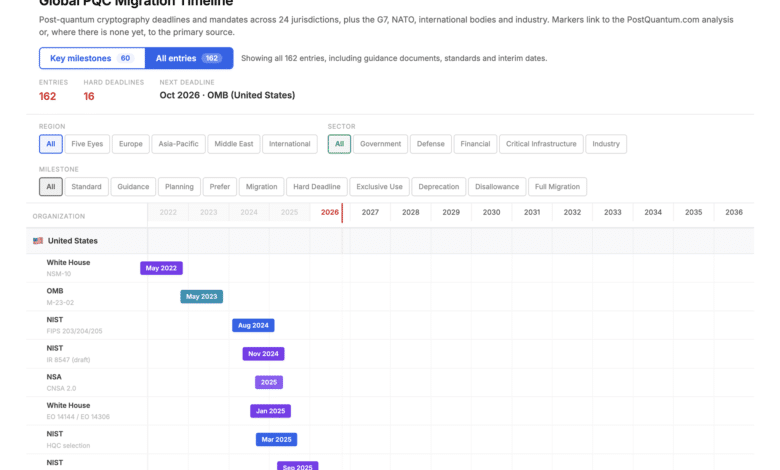Image resolution: width=780 pixels, height=470 pixels.
Task: Open the May 2022 White House marker
Action: (x=161, y=268)
